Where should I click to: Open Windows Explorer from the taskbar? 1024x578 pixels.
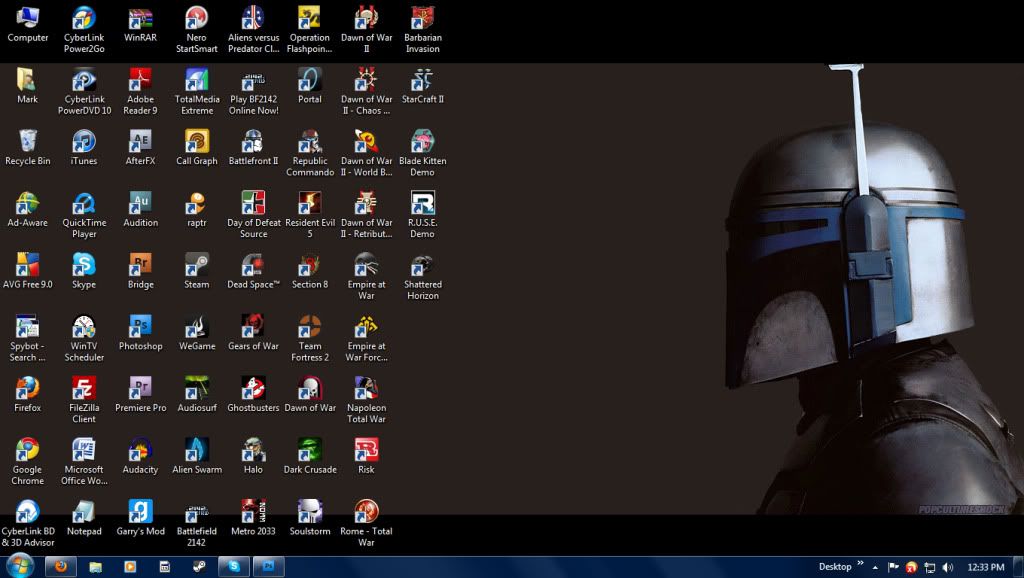(95, 566)
